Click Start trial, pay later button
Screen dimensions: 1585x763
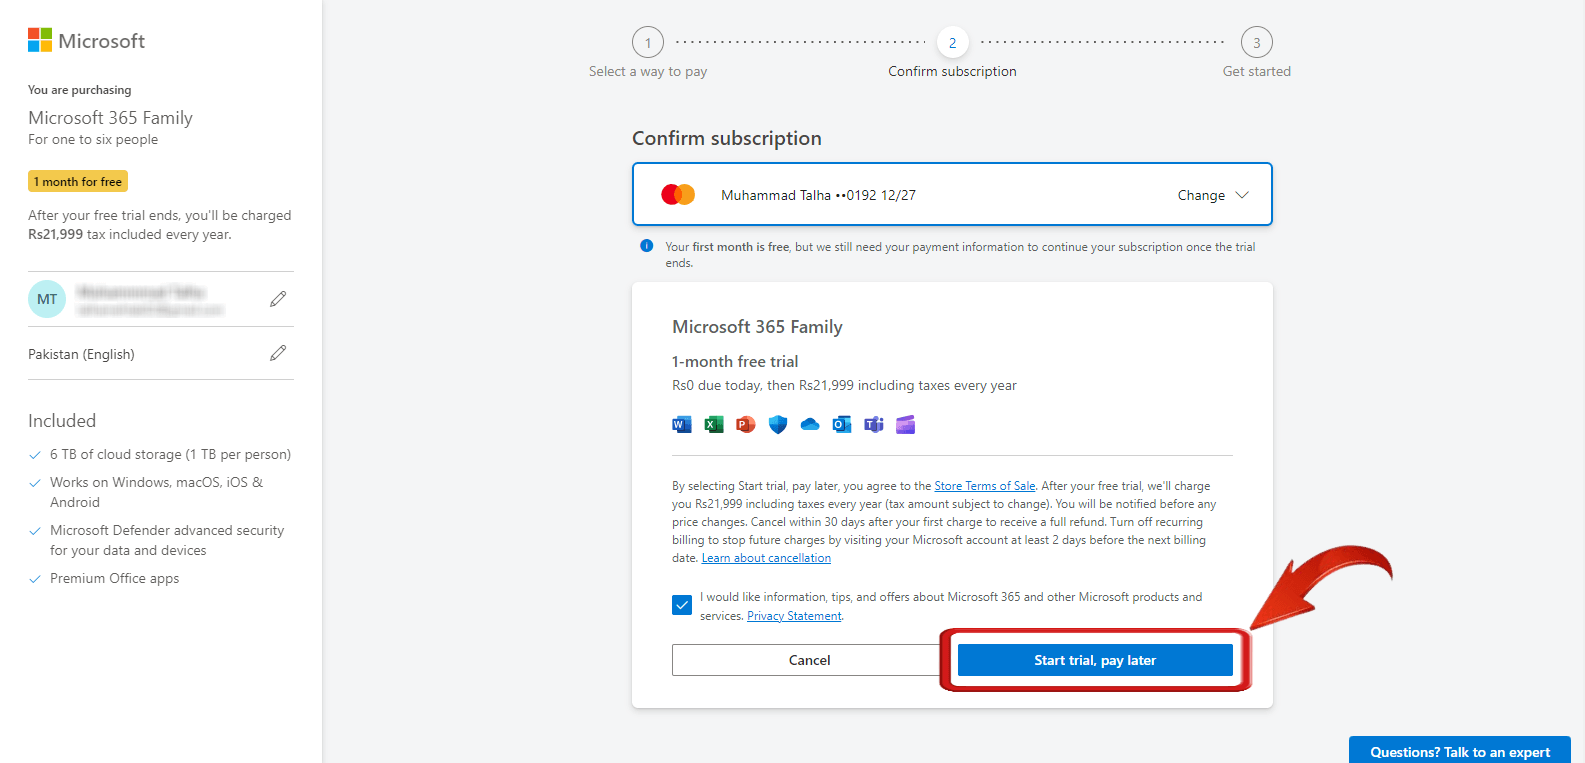point(1095,660)
